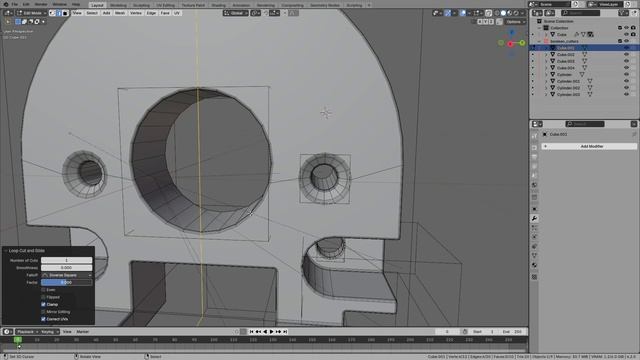Click the blue Z axis on navigation gizmo
Screen dimensions: 640x360
512,32
